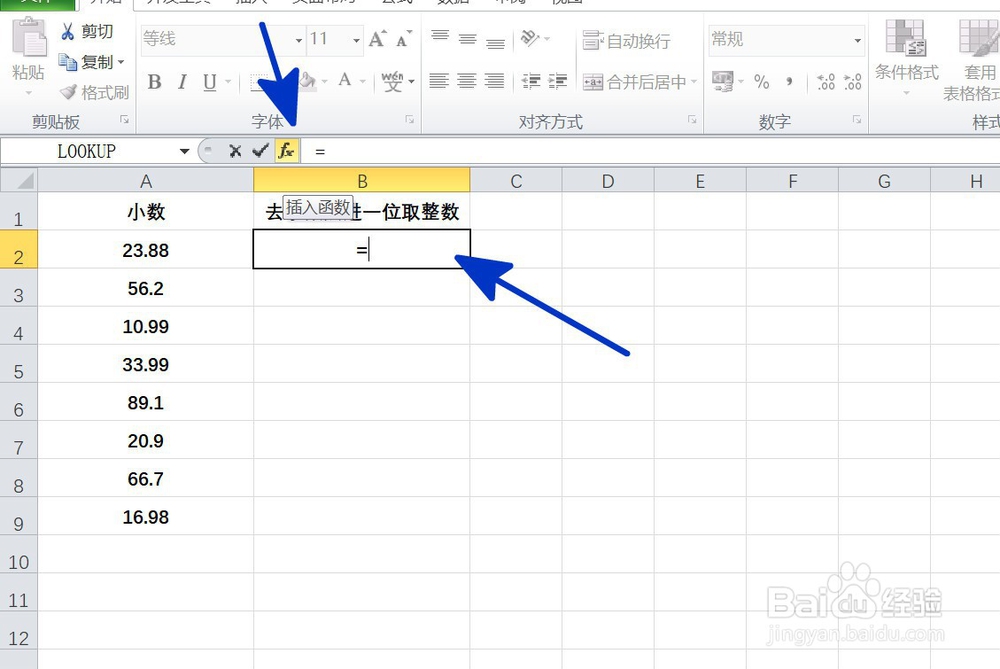
Task: Apply Percent Style in the Number group
Action: click(x=763, y=82)
